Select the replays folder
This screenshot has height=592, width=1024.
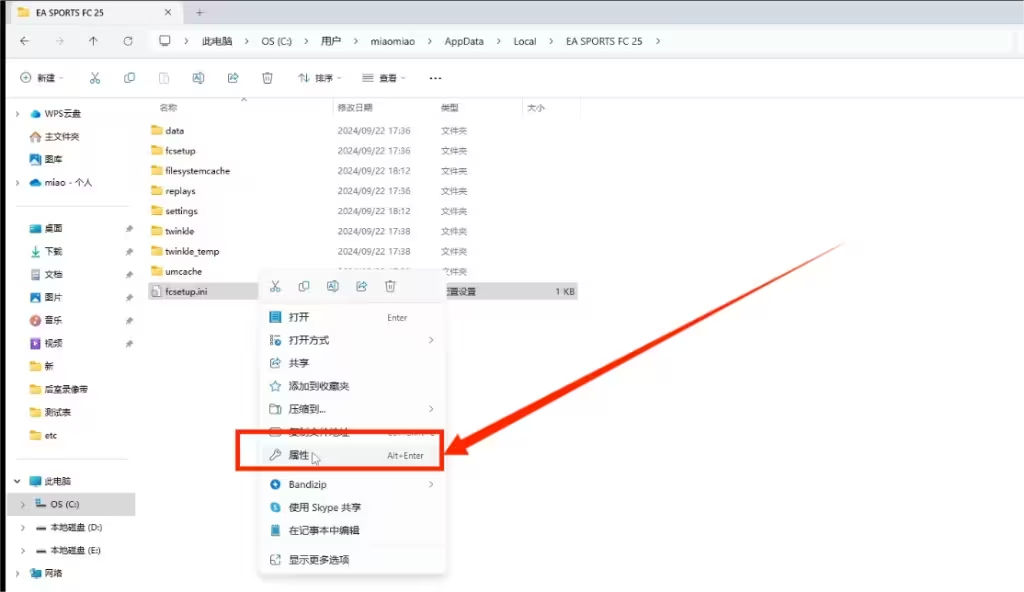[174, 191]
